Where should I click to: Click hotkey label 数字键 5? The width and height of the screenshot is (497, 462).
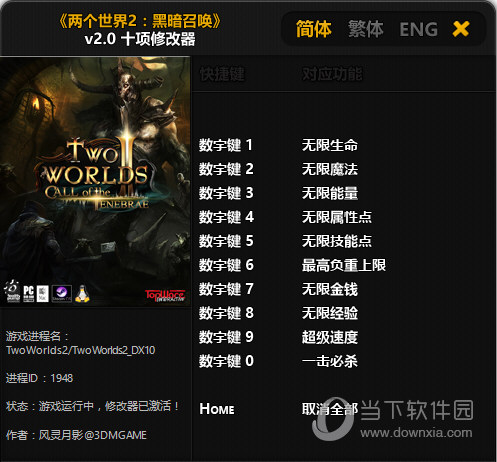226,241
